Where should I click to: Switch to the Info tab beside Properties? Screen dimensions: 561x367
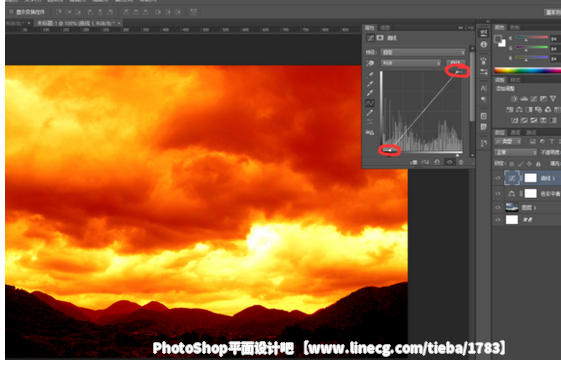click(x=385, y=28)
